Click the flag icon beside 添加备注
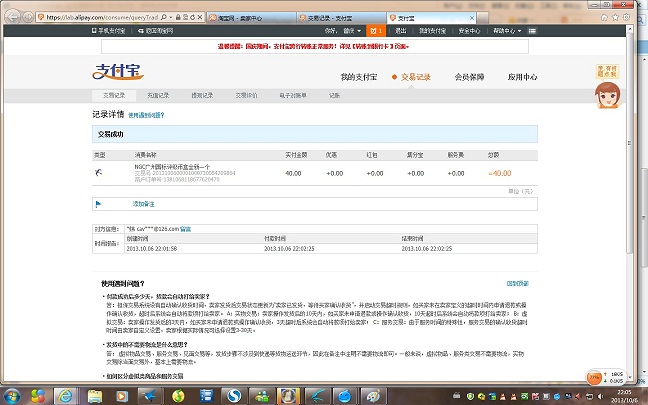The width and height of the screenshot is (648, 405). point(98,203)
